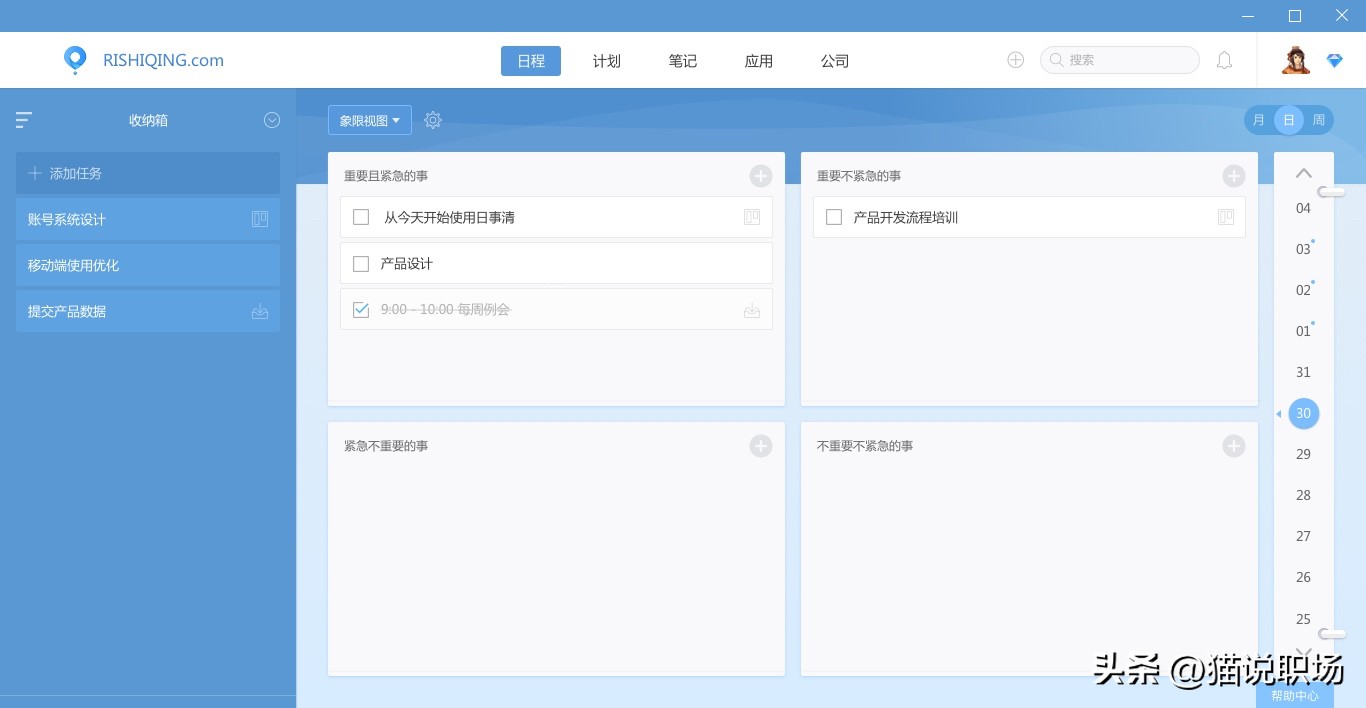
Task: Click the board icon on 从今天开始使用日事清 task
Action: [x=751, y=216]
